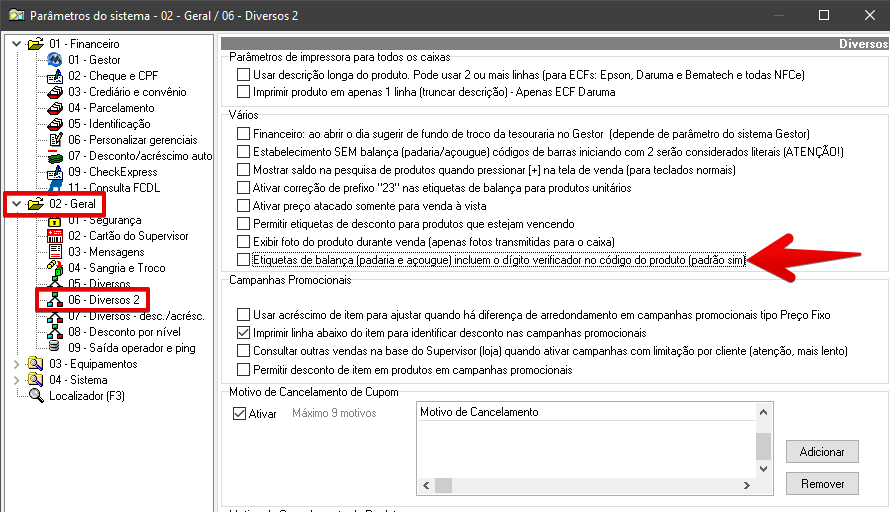Click the Adicionar button

click(x=822, y=452)
